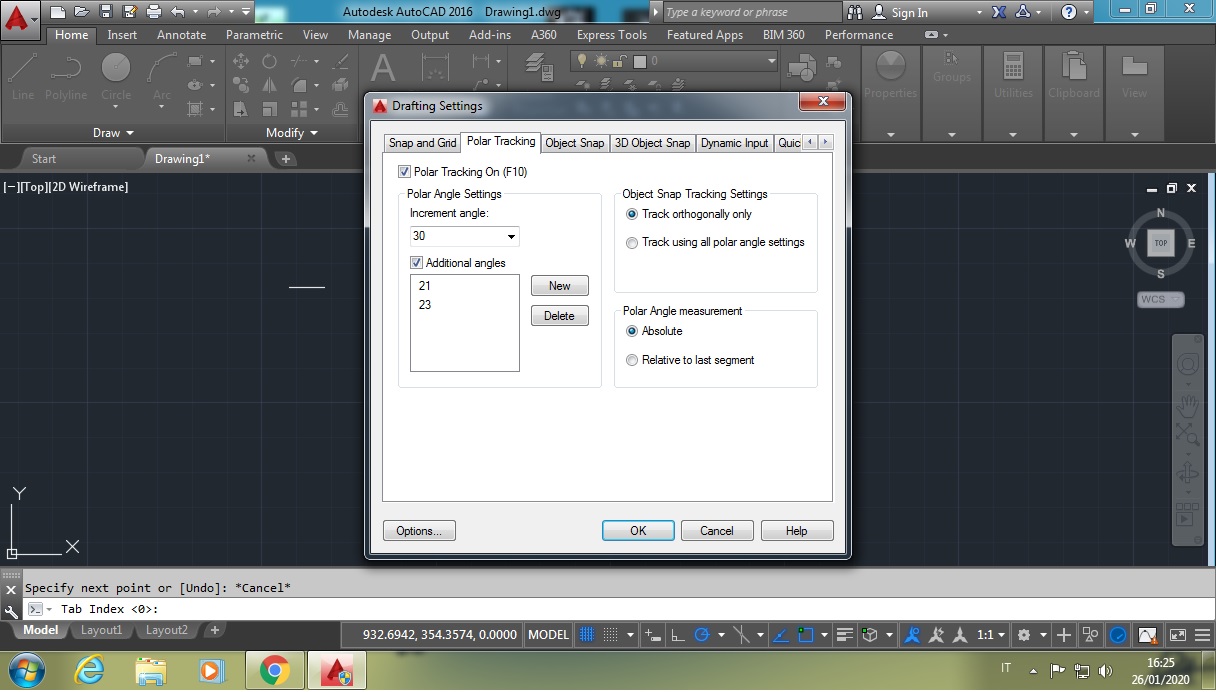Uncheck Polar Tracking On (F10)

(404, 171)
